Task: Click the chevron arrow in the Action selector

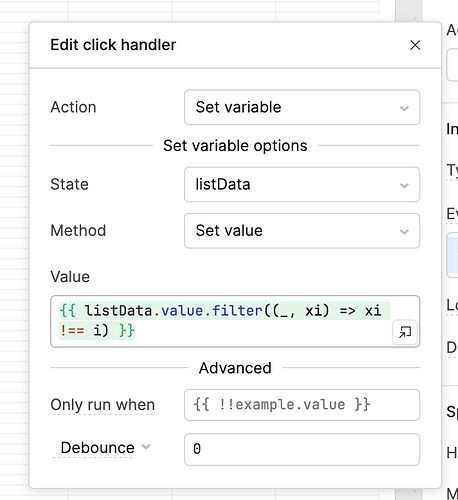Action: coord(404,108)
